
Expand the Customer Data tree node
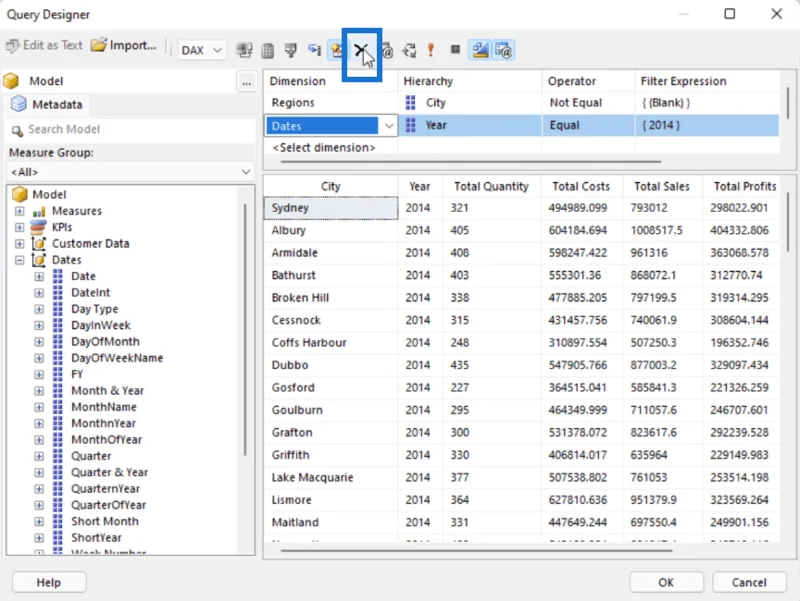pyautogui.click(x=19, y=244)
